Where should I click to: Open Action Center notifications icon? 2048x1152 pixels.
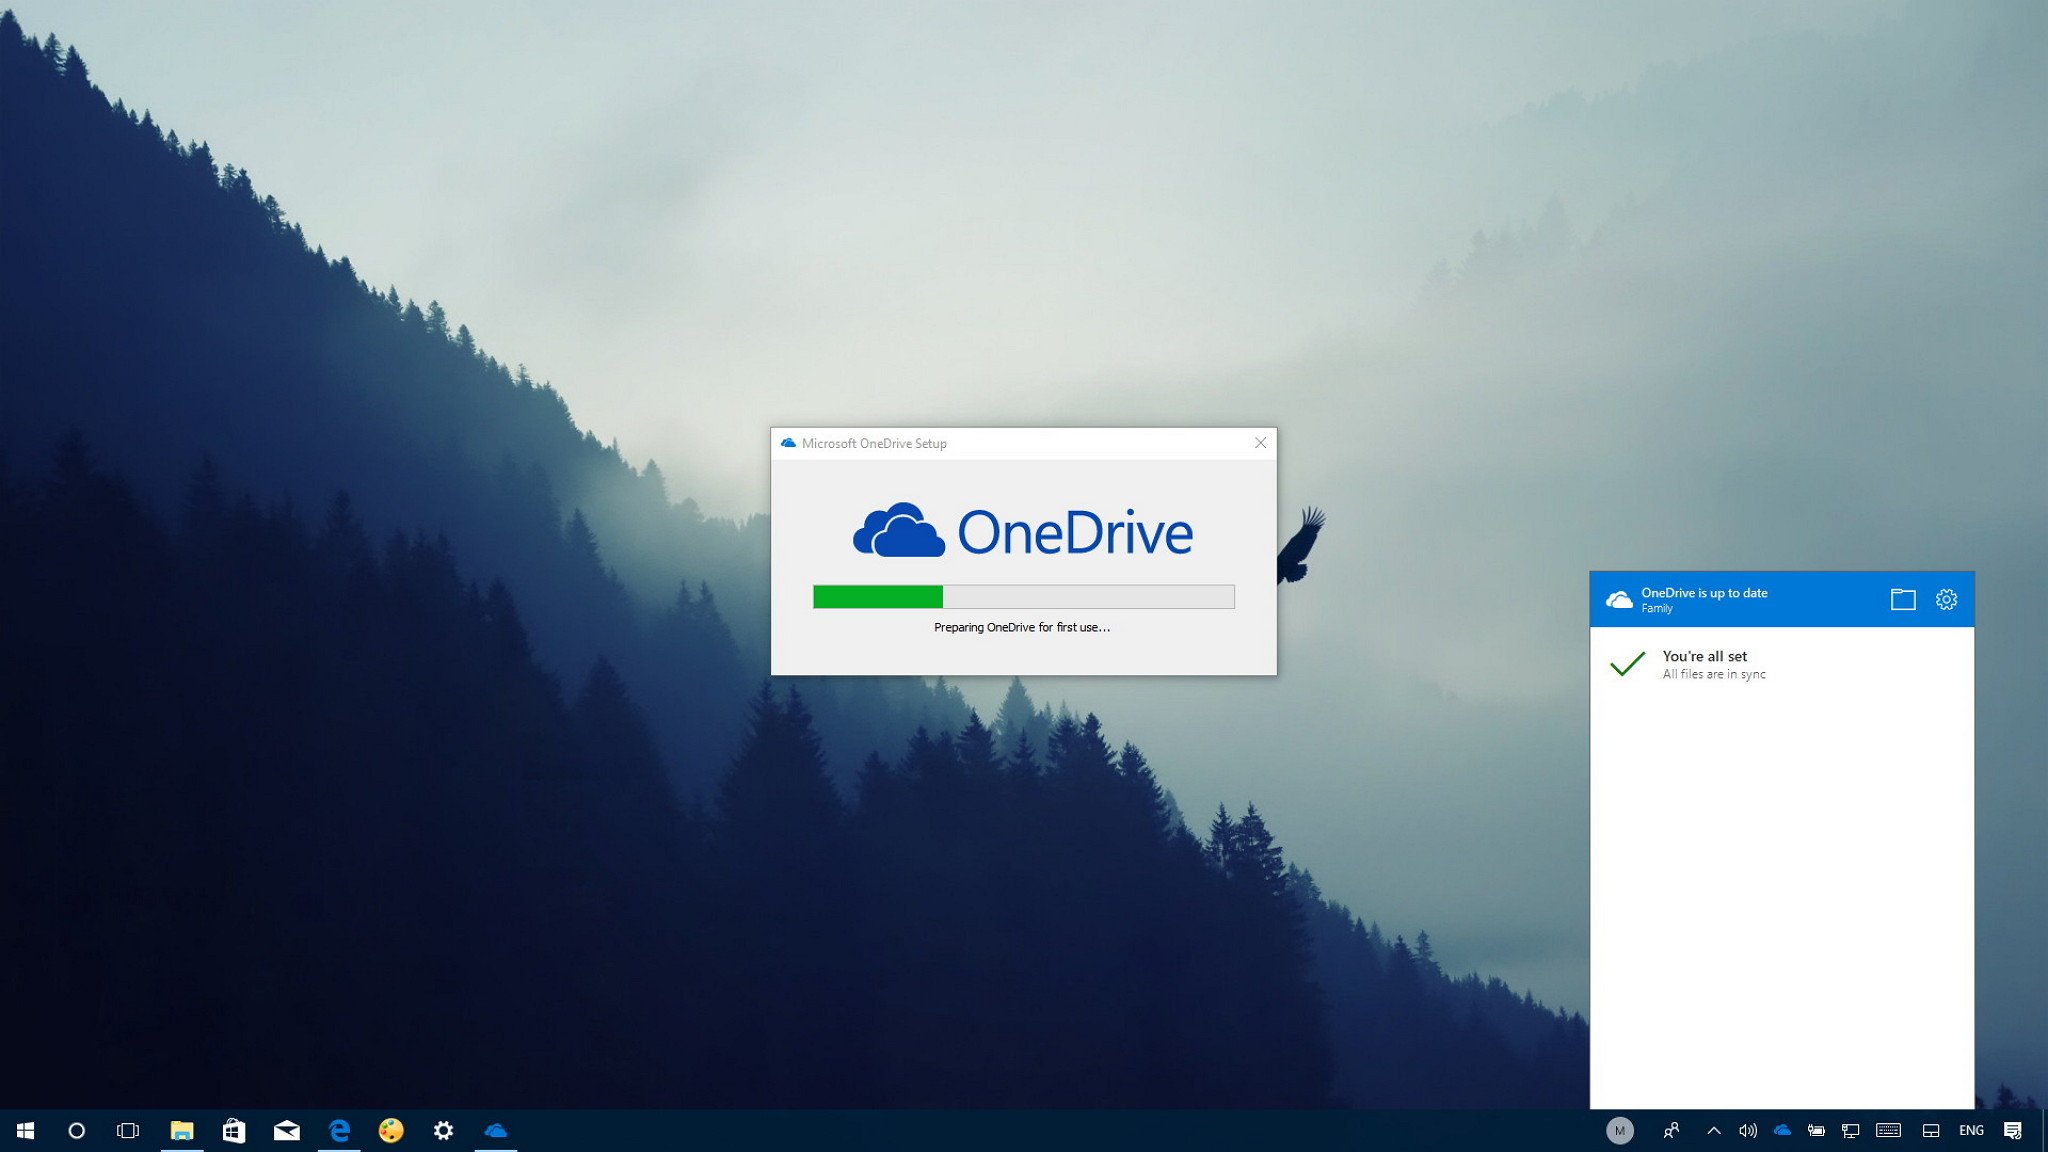pyautogui.click(x=2013, y=1130)
